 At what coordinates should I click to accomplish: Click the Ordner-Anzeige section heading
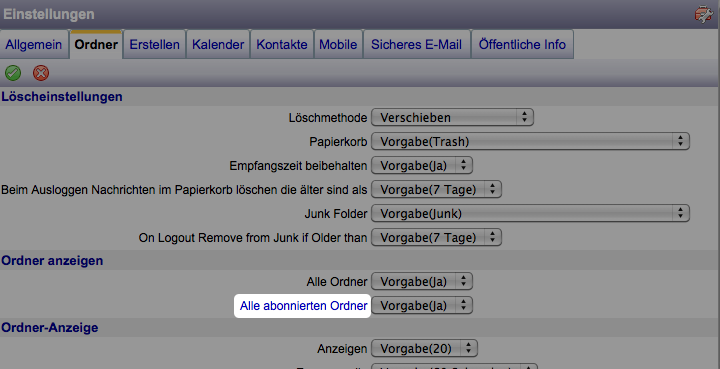point(50,328)
